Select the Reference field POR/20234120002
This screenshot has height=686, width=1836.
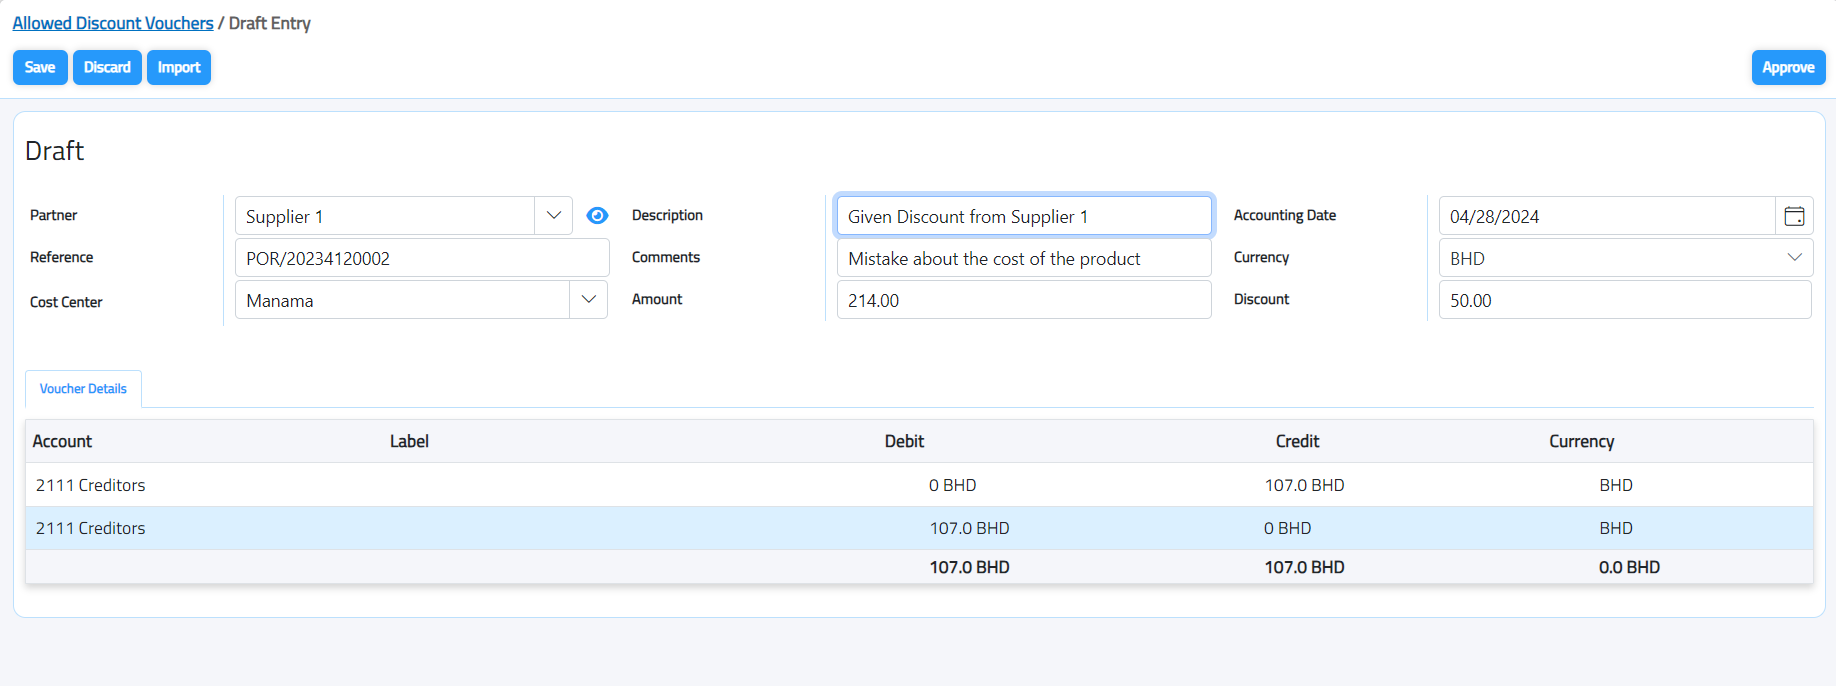pos(421,258)
